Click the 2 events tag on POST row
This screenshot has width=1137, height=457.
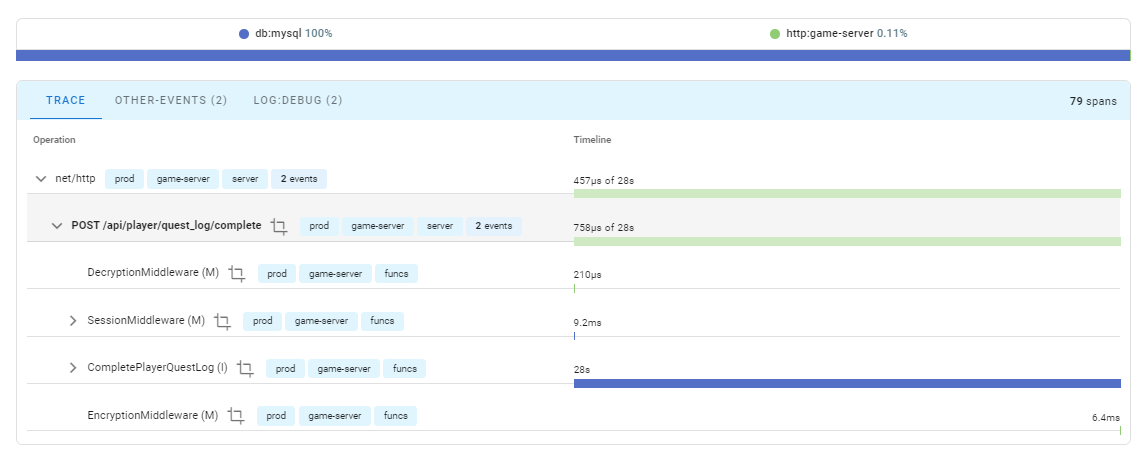click(494, 226)
